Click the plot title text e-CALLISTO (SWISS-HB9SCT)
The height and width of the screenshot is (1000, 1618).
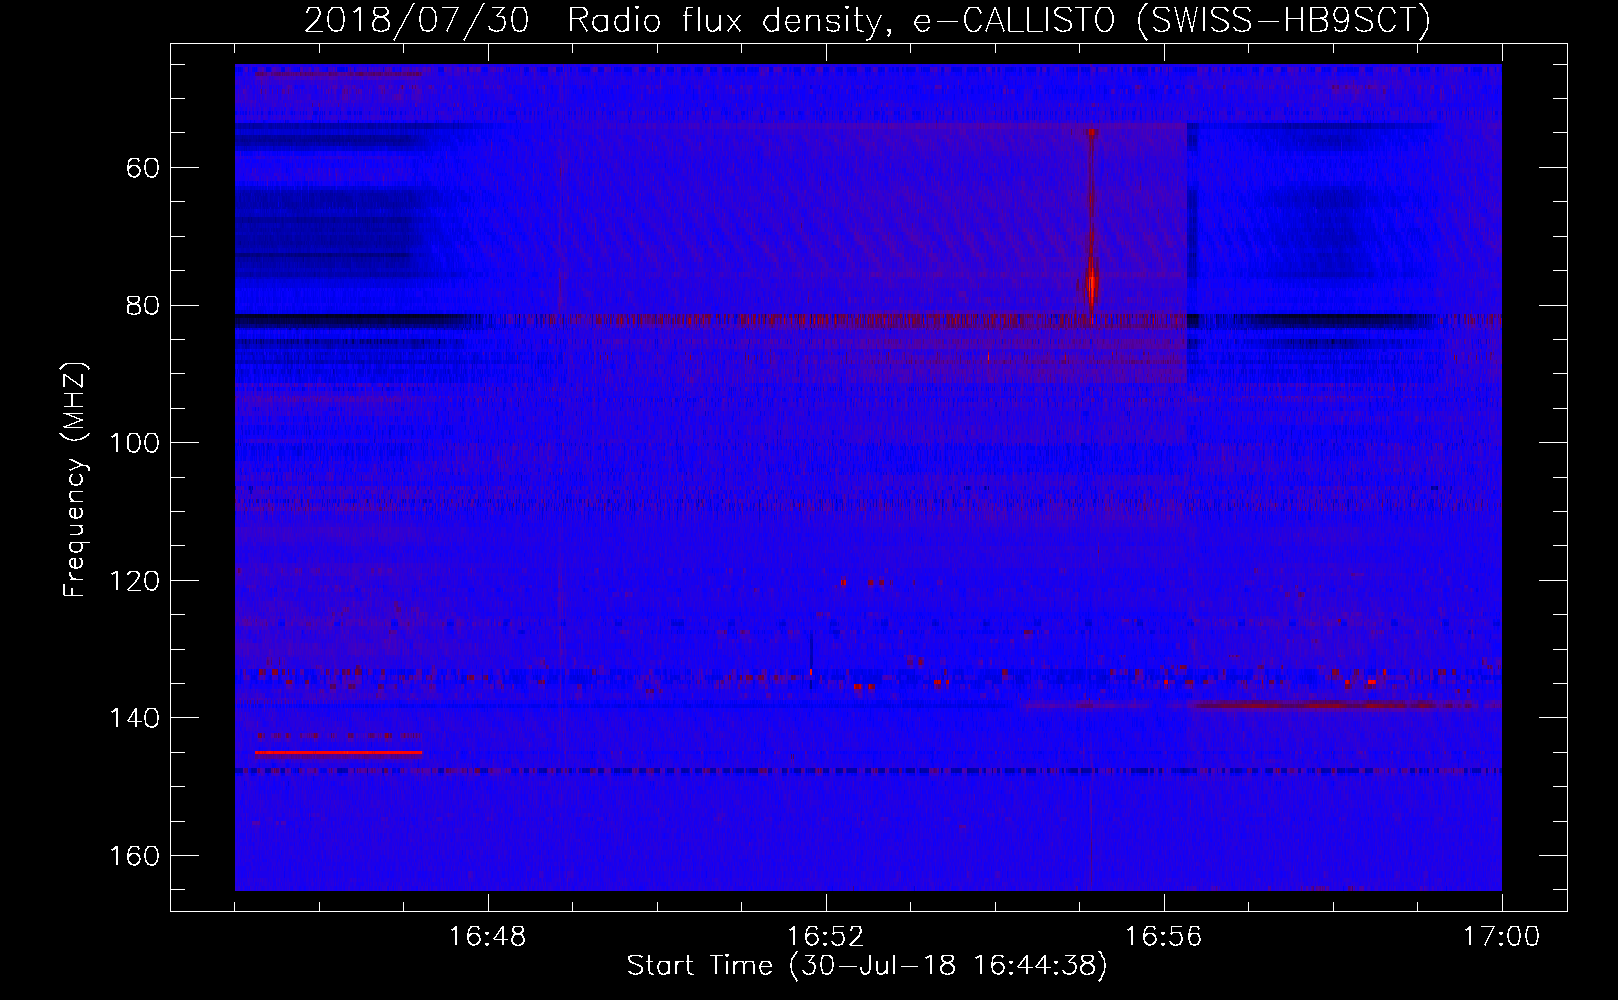pyautogui.click(x=1172, y=20)
